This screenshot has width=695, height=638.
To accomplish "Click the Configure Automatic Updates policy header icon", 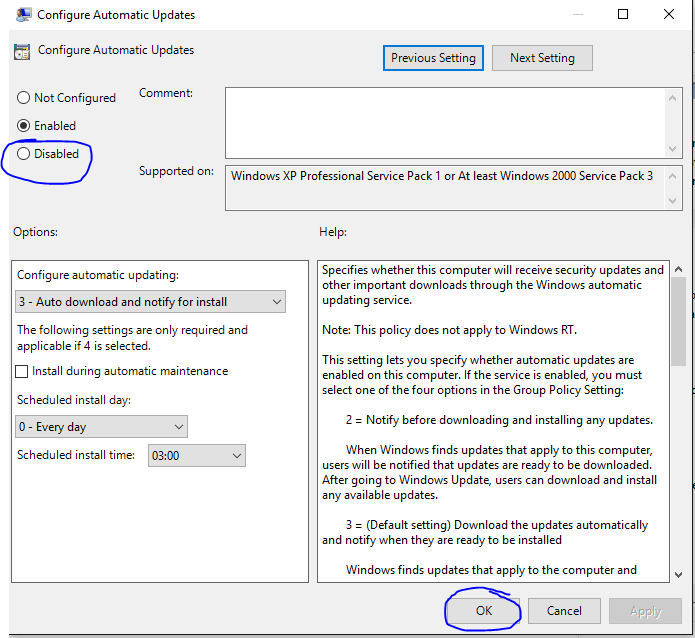I will [x=22, y=51].
